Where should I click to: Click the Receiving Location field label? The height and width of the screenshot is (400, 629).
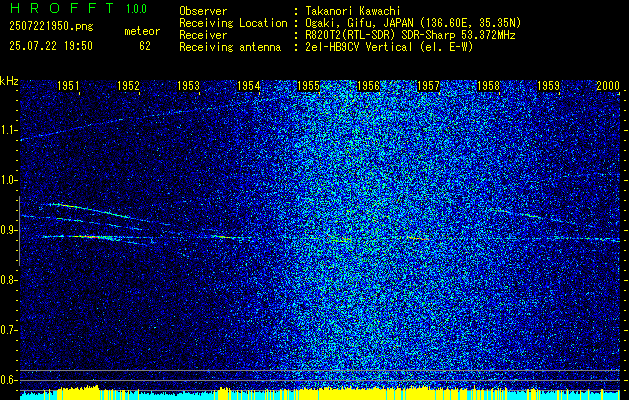[x=233, y=23]
